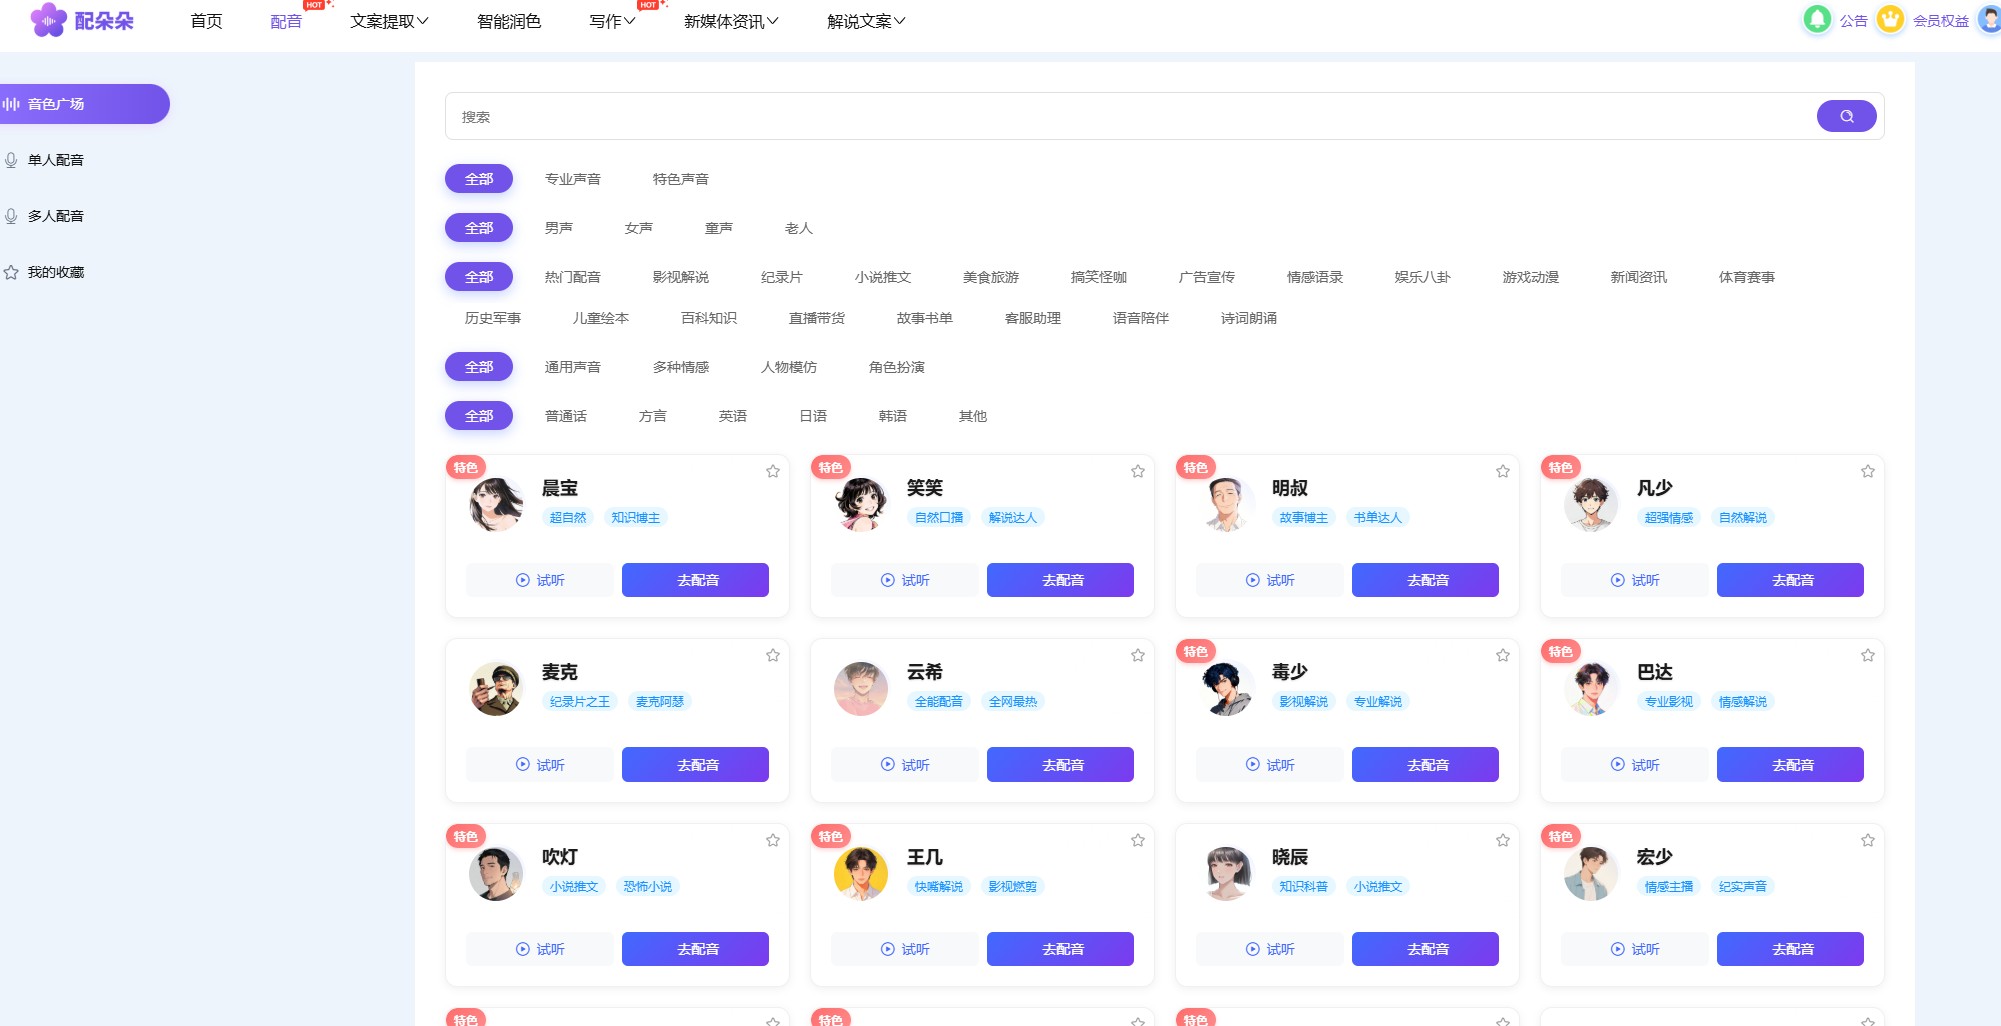Open 麦克 avatar thumbnail
Screen dimensions: 2001x1026
pos(496,688)
